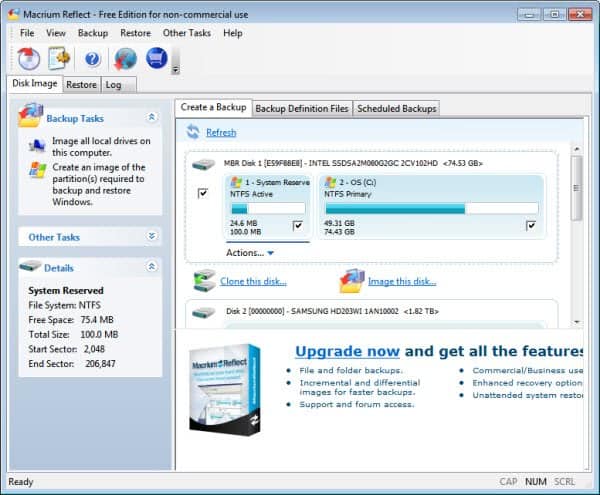Image resolution: width=600 pixels, height=495 pixels.
Task: Click the globe update check toolbar icon
Action: [x=125, y=59]
